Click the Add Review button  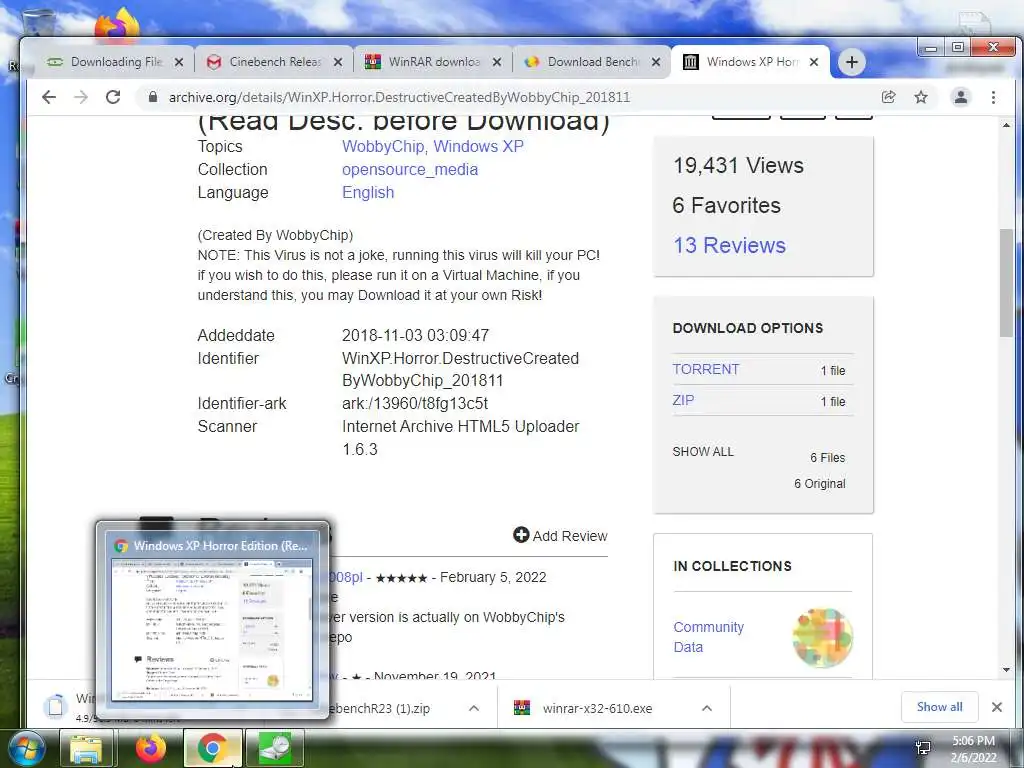[x=560, y=536]
